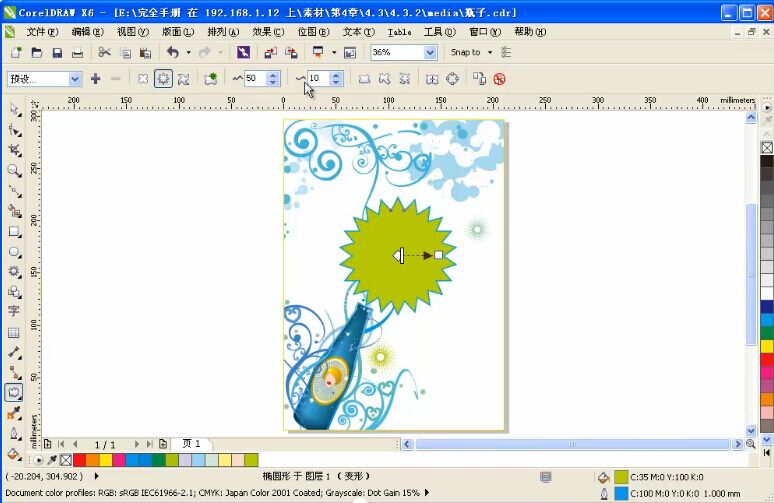Click add page button after page tab
The width and height of the screenshot is (774, 503).
pos(163,444)
